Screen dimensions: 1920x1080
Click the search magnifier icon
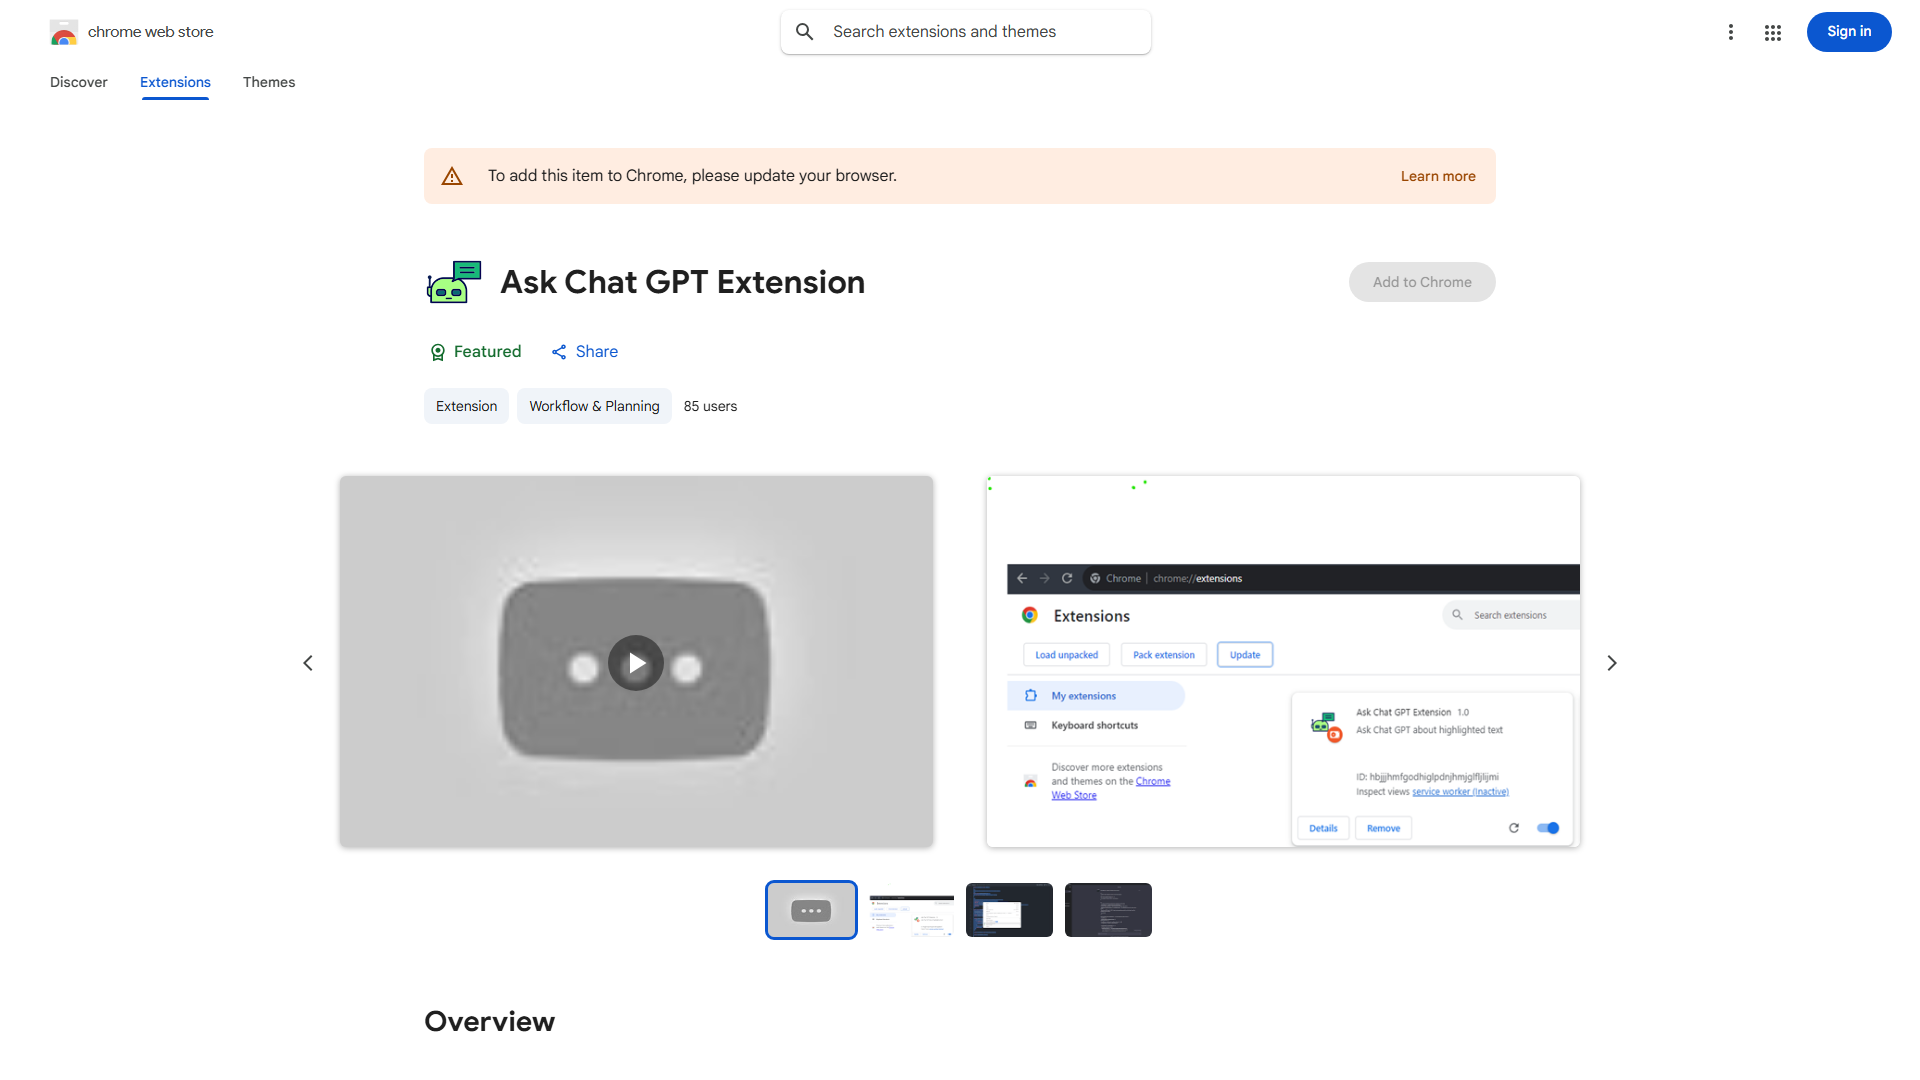[805, 31]
